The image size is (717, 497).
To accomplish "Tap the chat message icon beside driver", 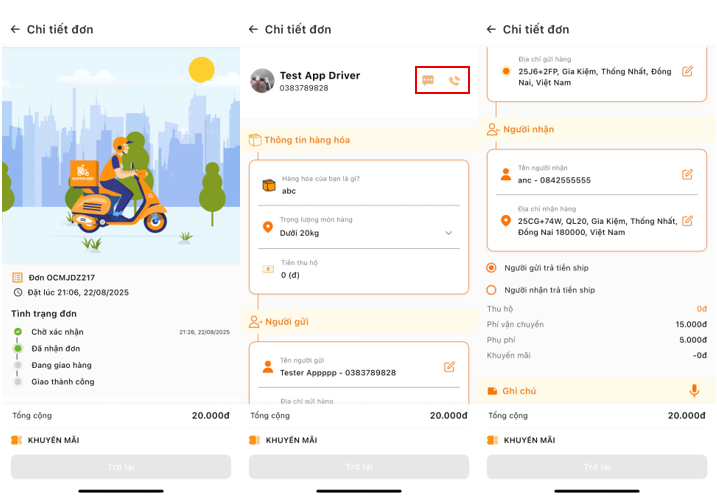I will pyautogui.click(x=428, y=81).
